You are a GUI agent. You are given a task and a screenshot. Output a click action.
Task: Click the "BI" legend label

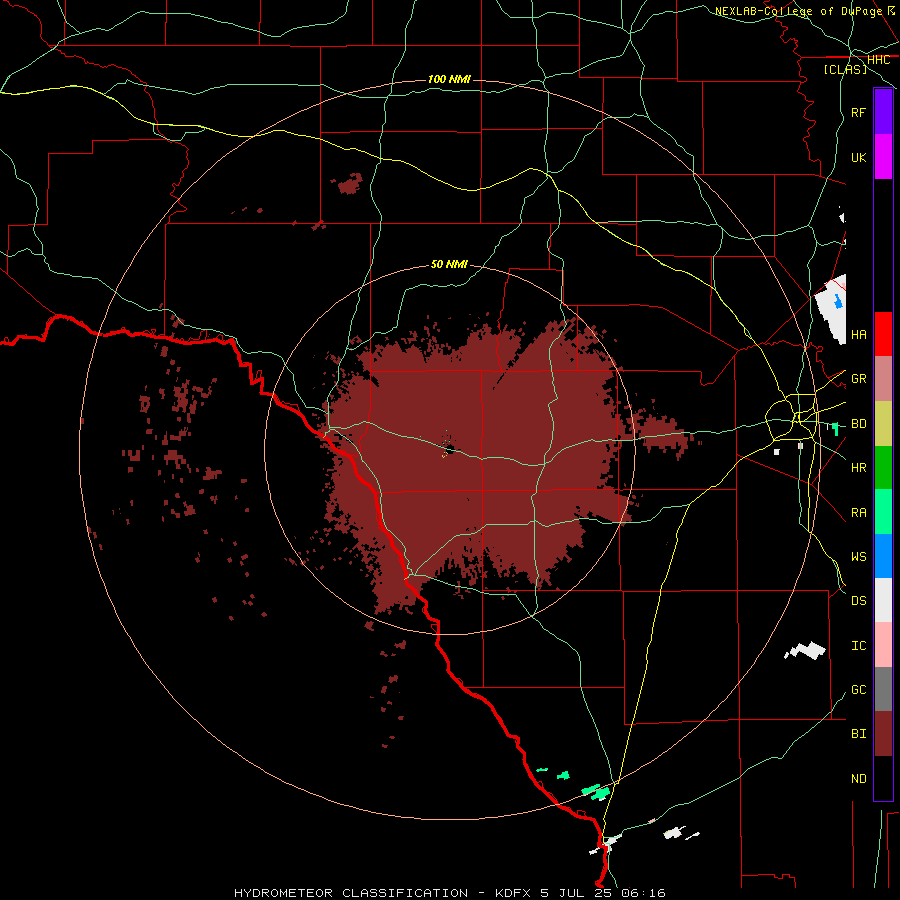click(858, 734)
